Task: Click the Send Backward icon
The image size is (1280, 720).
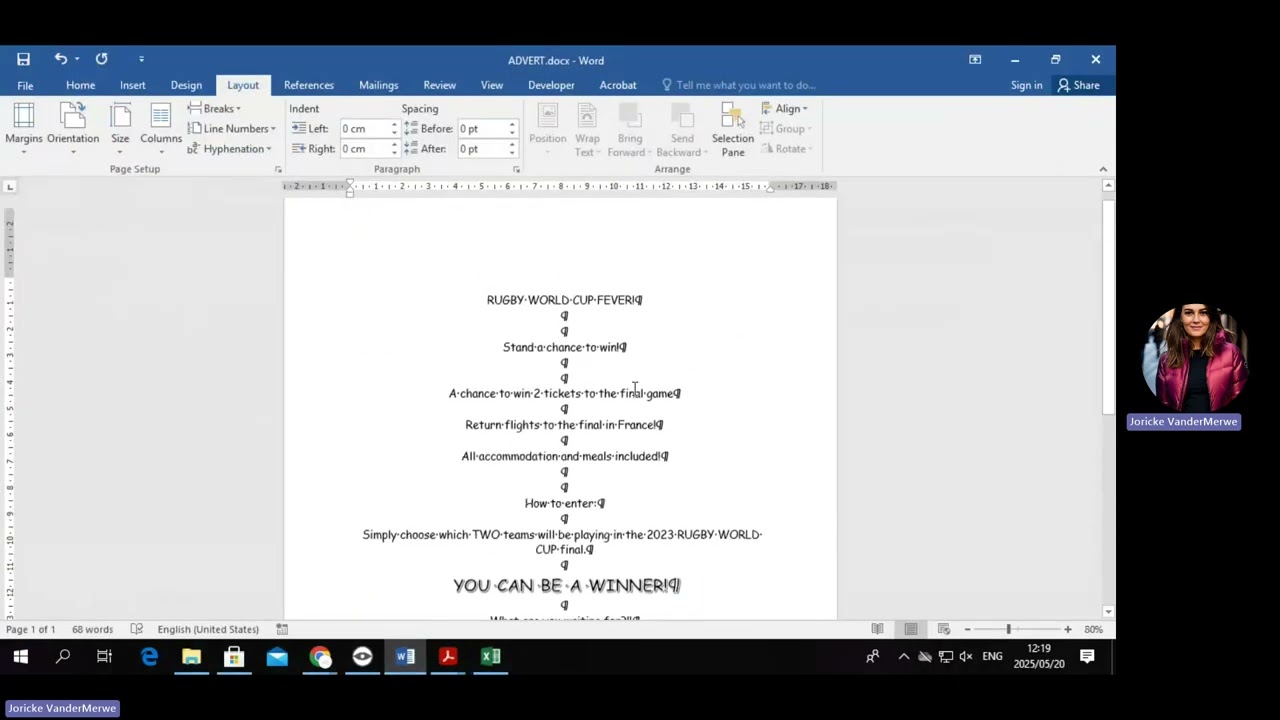Action: [x=682, y=129]
